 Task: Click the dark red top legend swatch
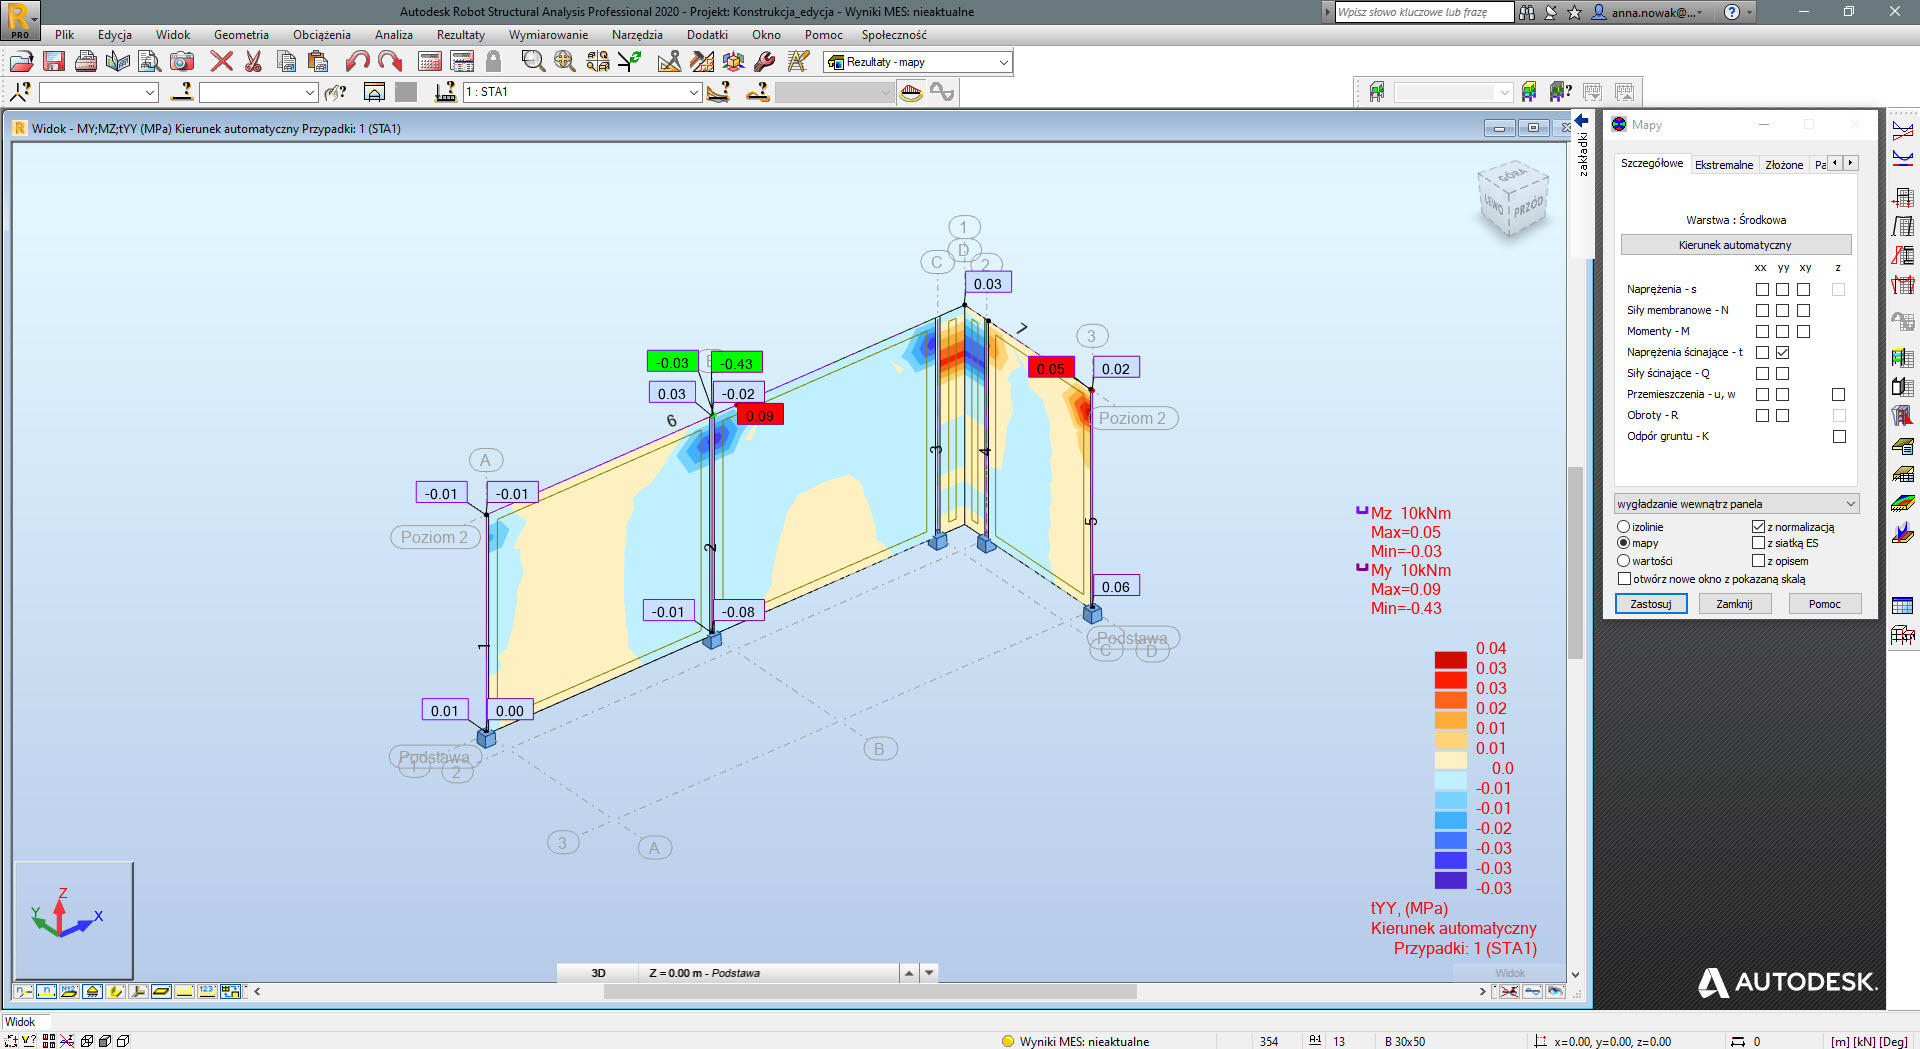pyautogui.click(x=1450, y=660)
